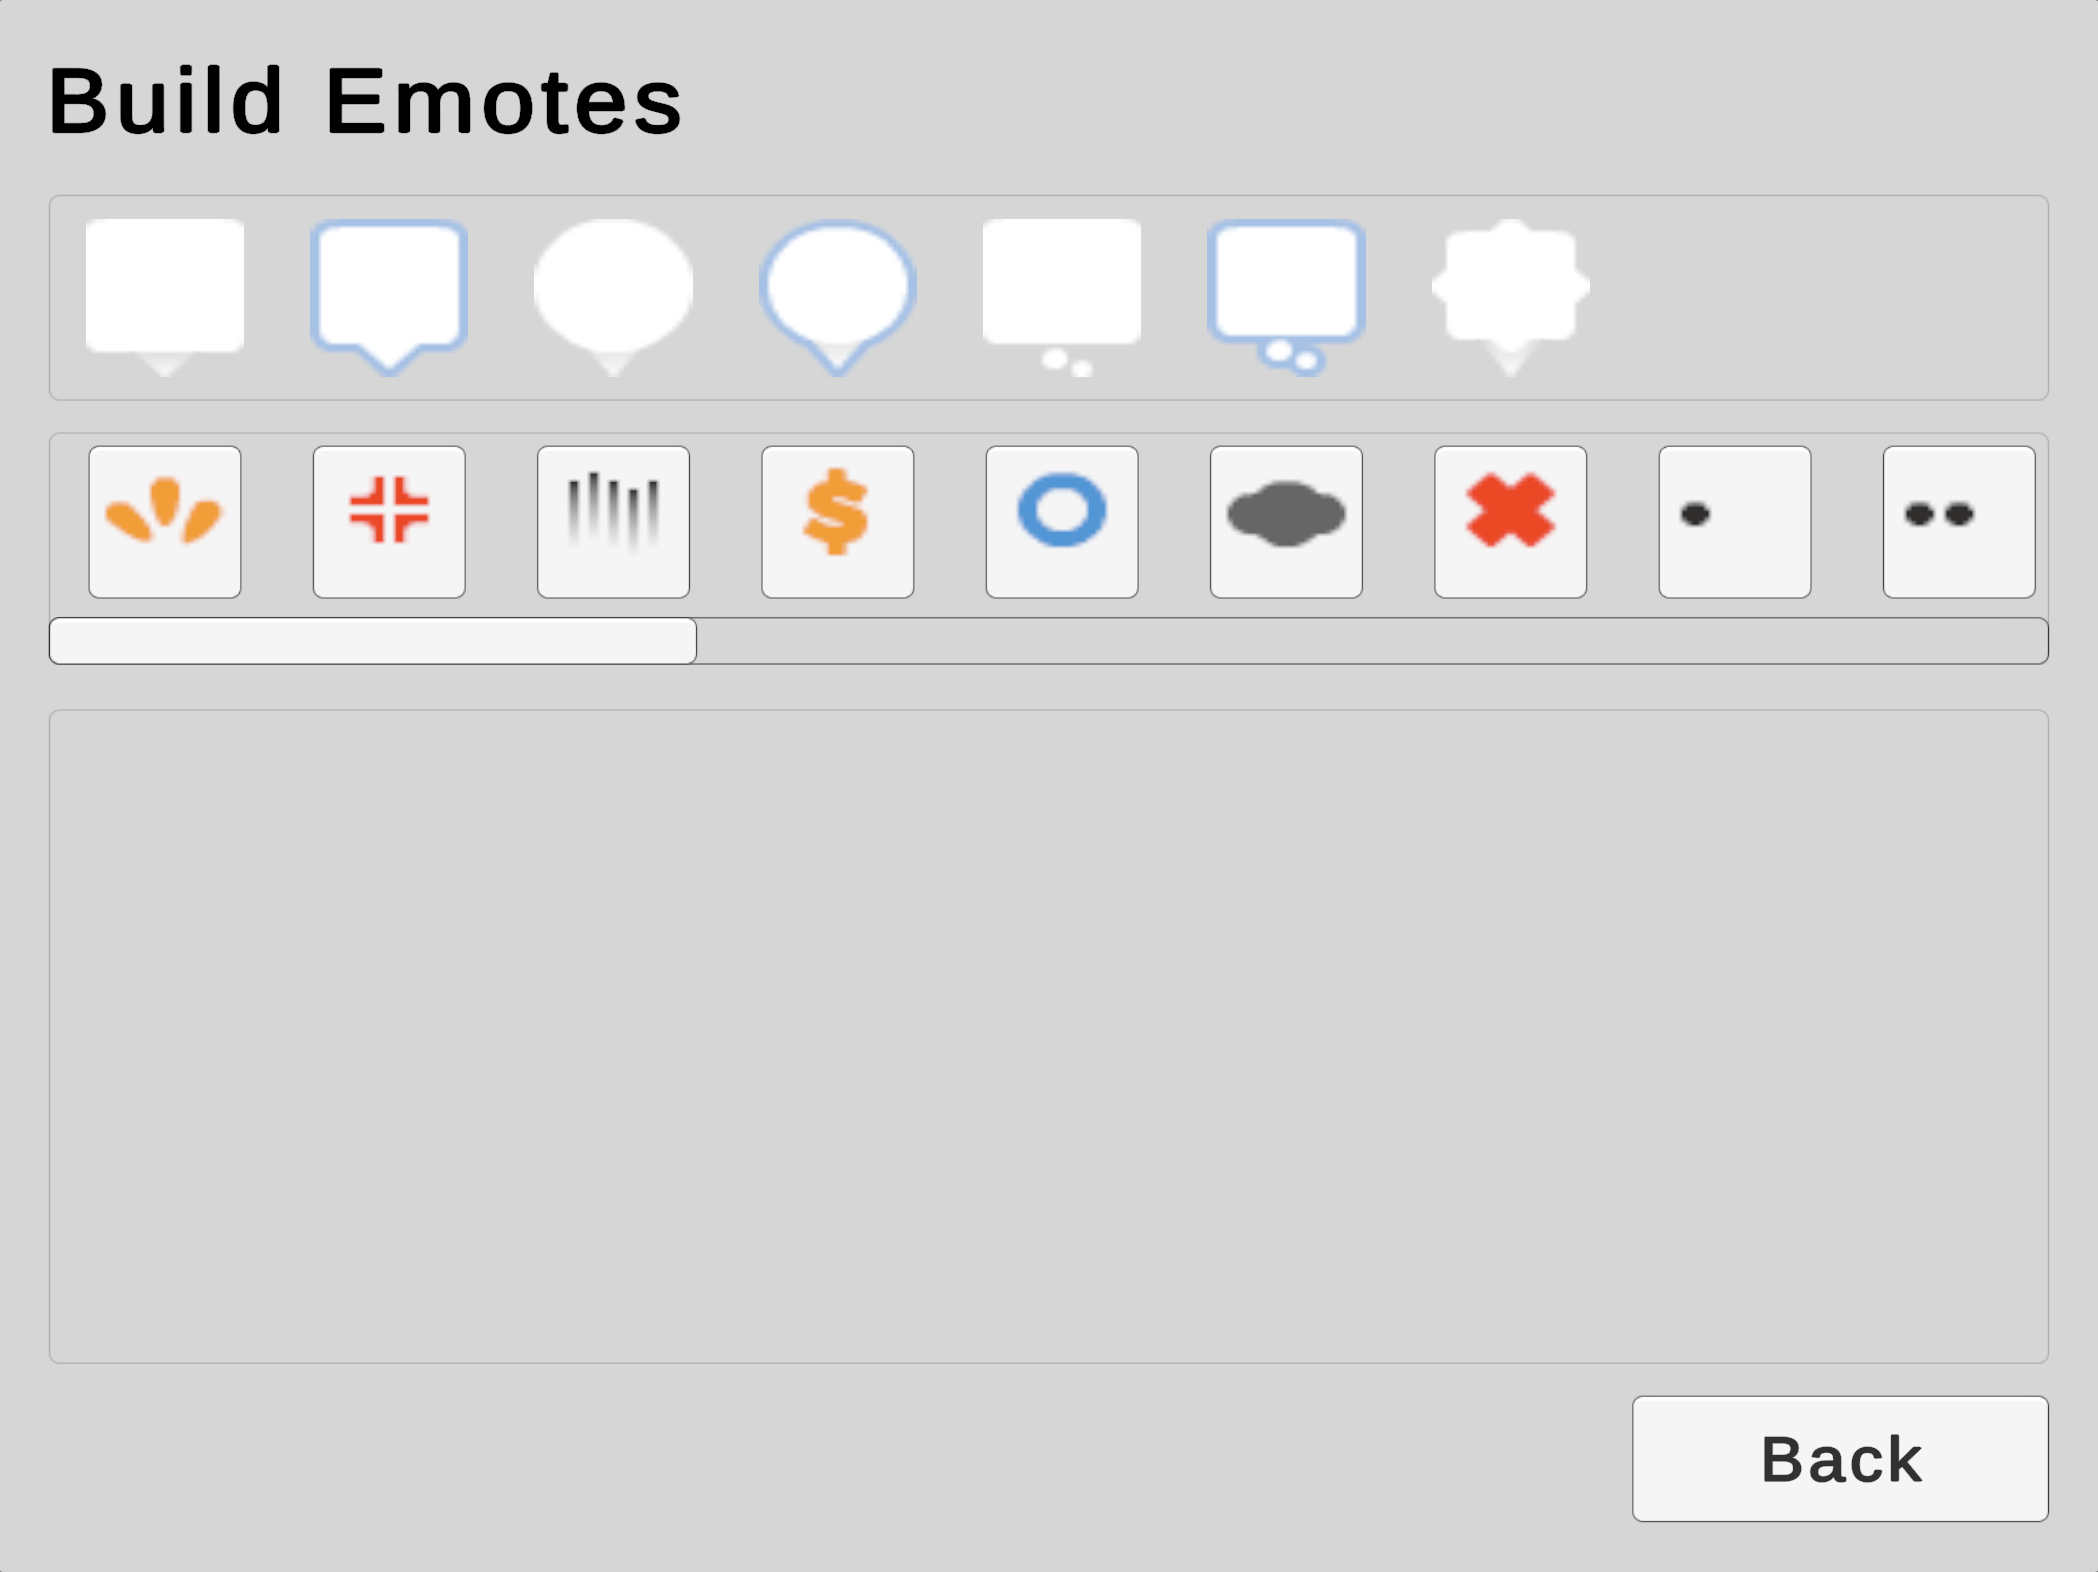2098x1572 pixels.
Task: Add the orange dollar sign emote
Action: pos(838,522)
